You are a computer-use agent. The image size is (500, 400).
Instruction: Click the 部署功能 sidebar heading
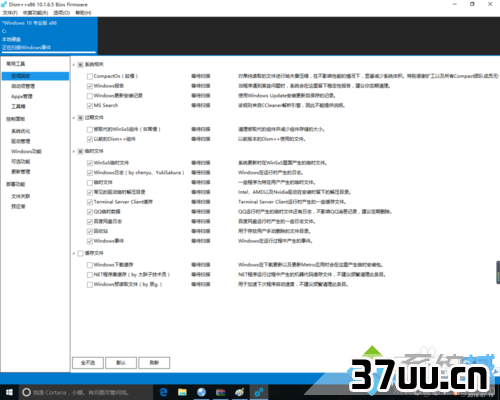tap(16, 184)
